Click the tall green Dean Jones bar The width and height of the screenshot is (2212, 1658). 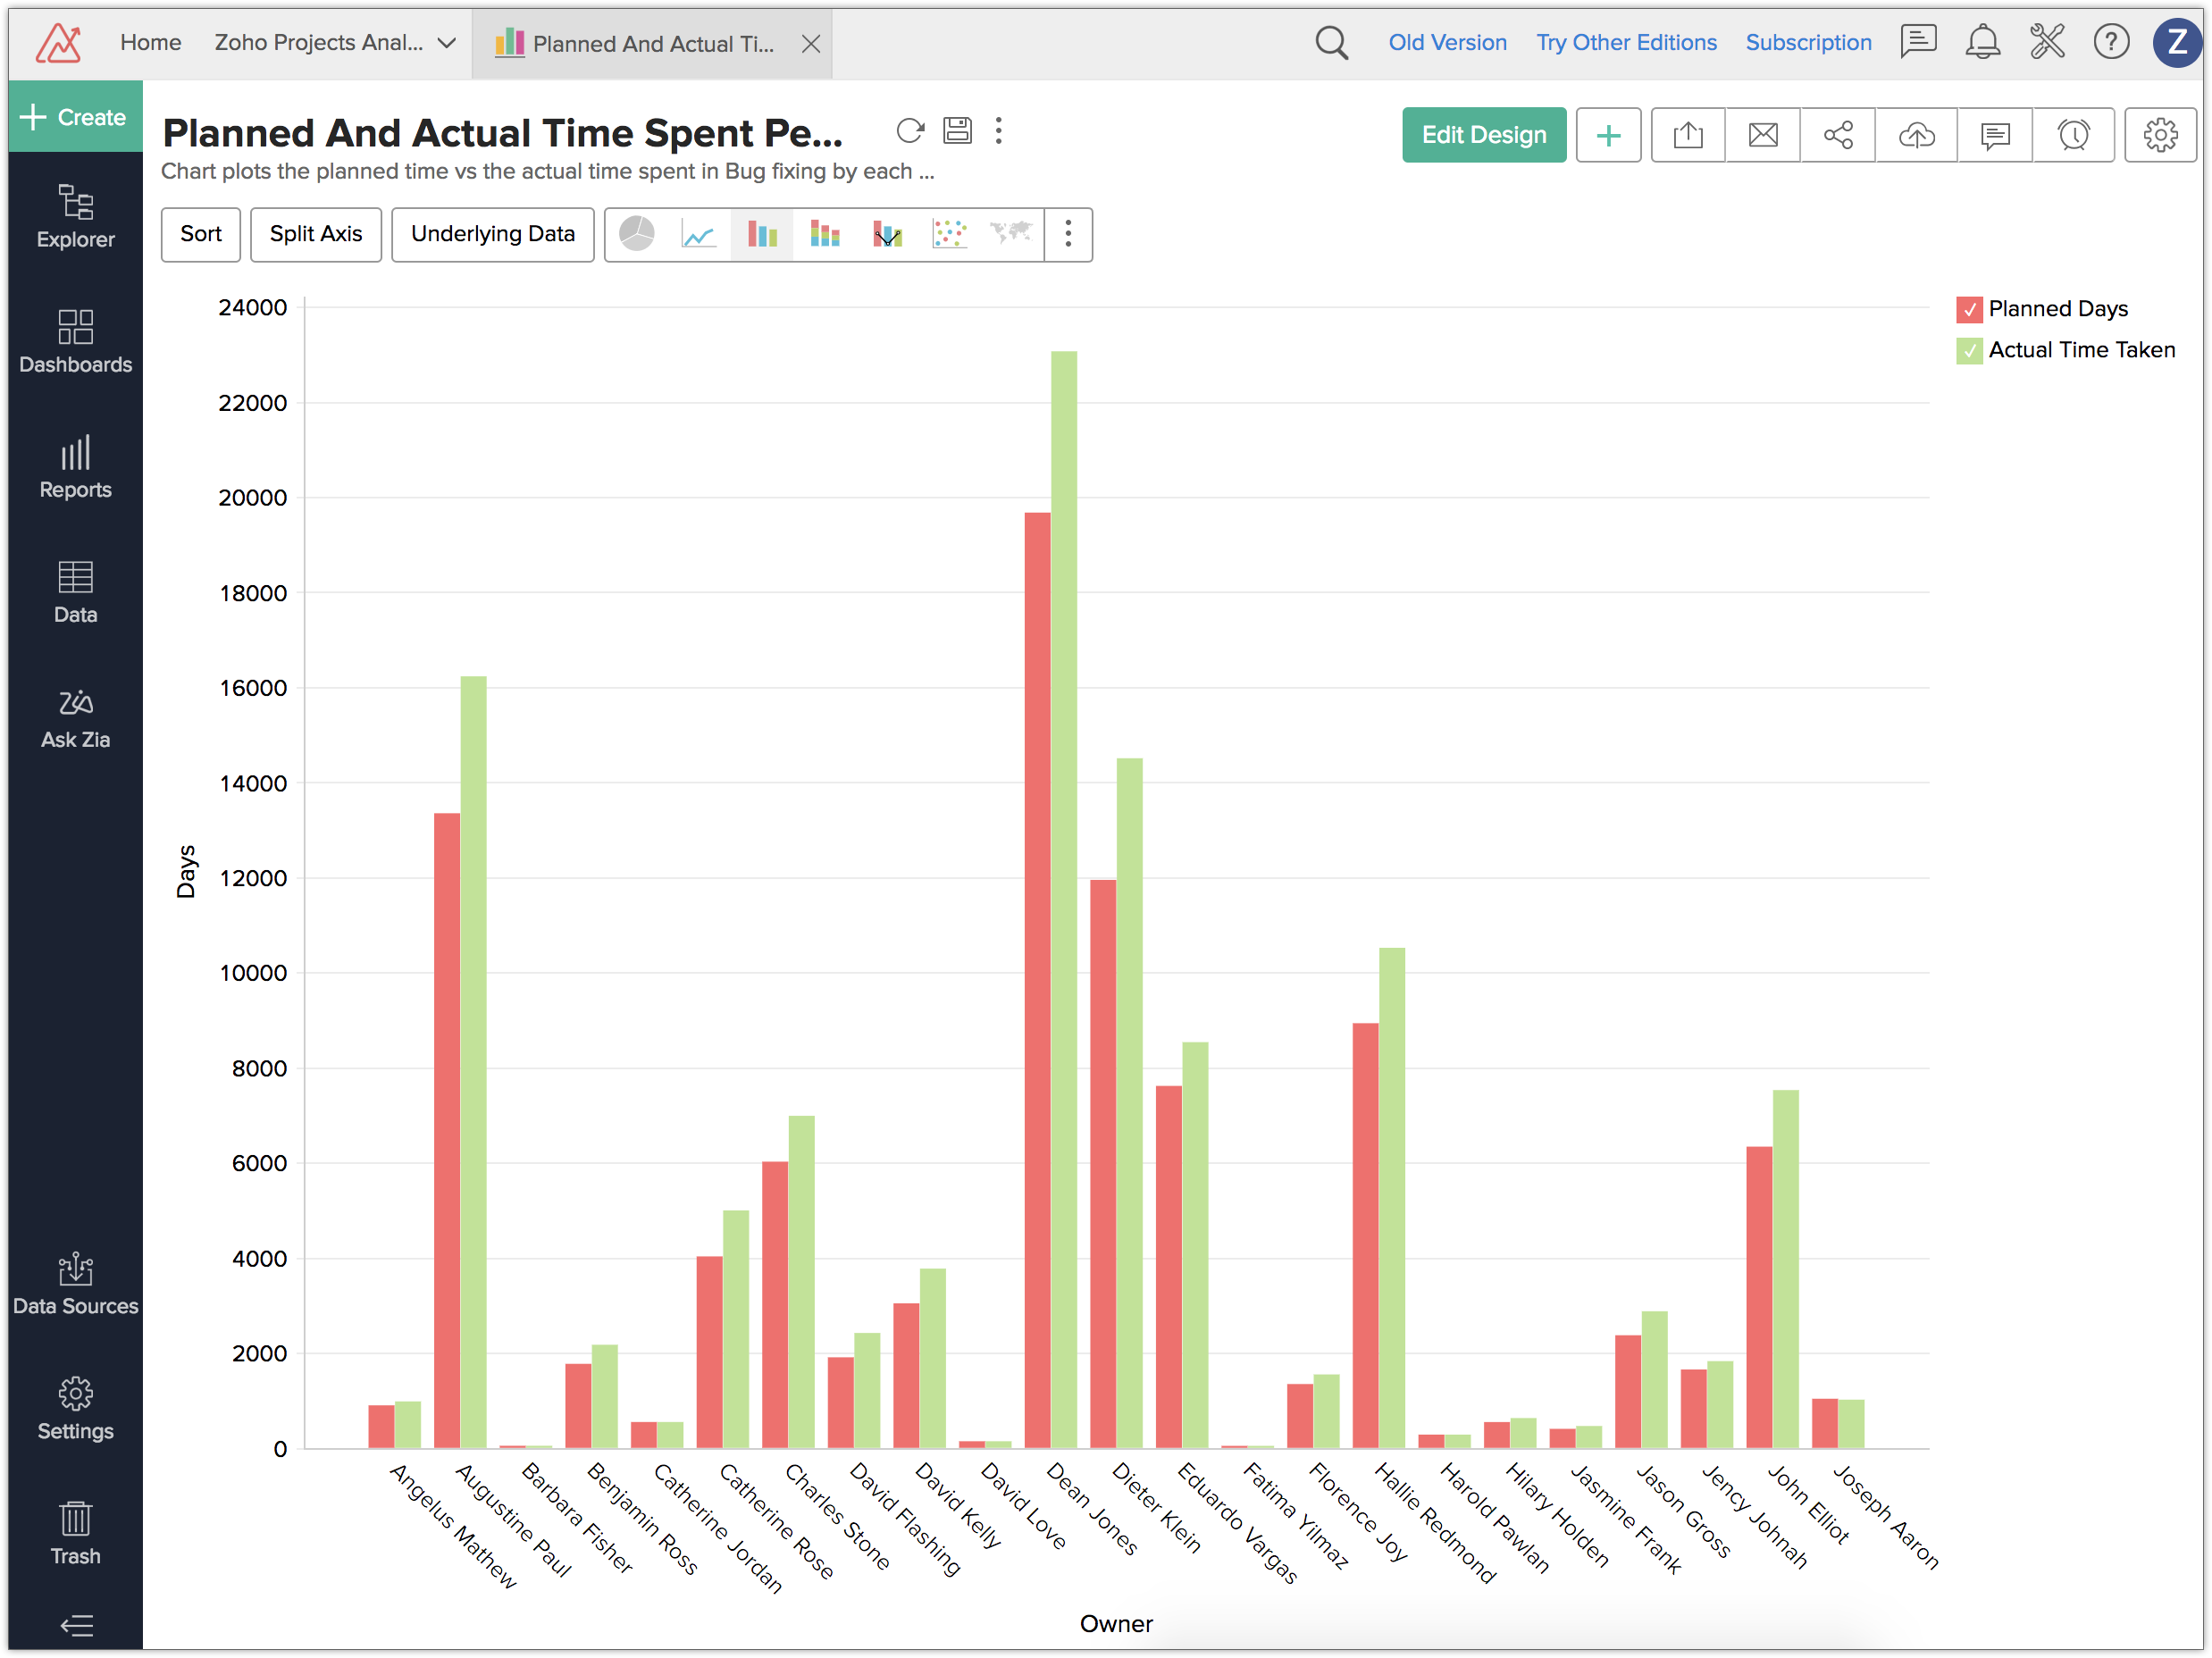point(1064,900)
